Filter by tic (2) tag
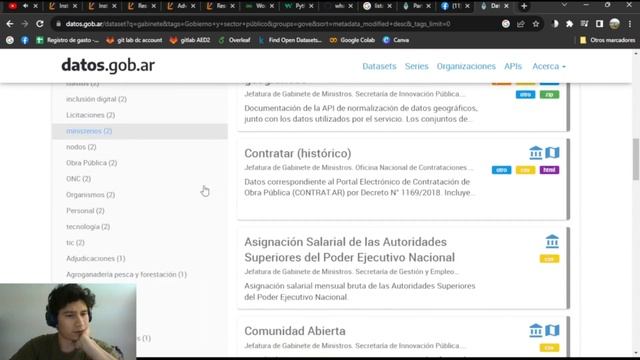This screenshot has height=360, width=640. pyautogui.click(x=76, y=242)
